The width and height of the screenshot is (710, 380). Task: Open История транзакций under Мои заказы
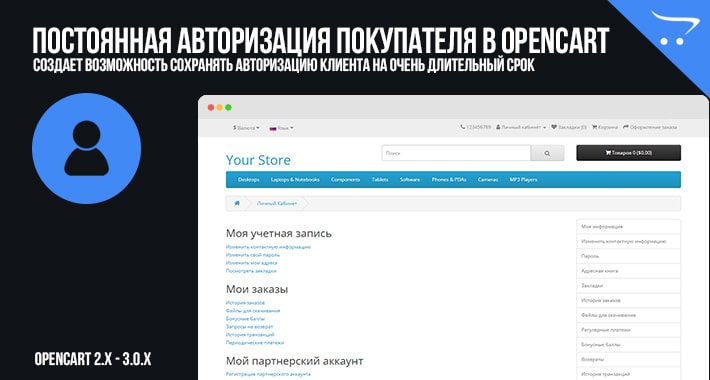(x=250, y=335)
